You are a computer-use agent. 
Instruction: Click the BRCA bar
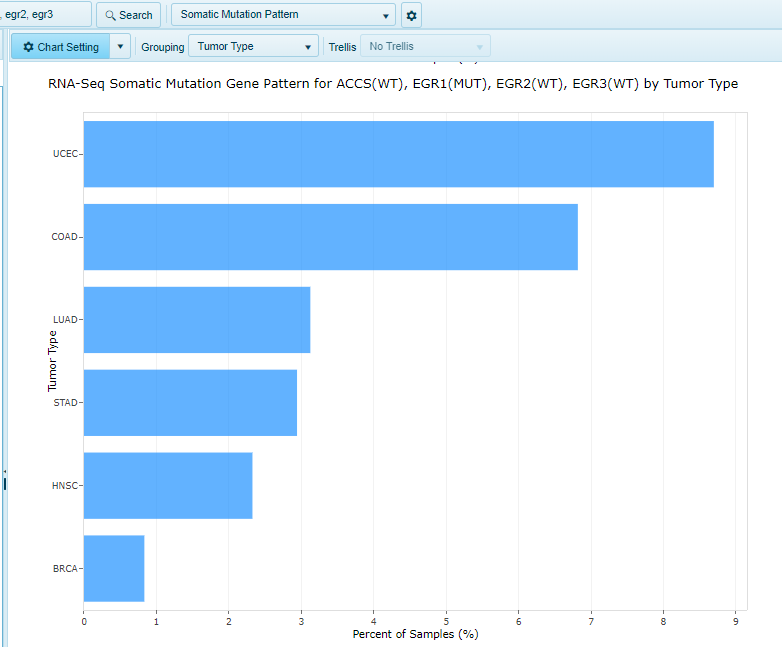pyautogui.click(x=113, y=569)
